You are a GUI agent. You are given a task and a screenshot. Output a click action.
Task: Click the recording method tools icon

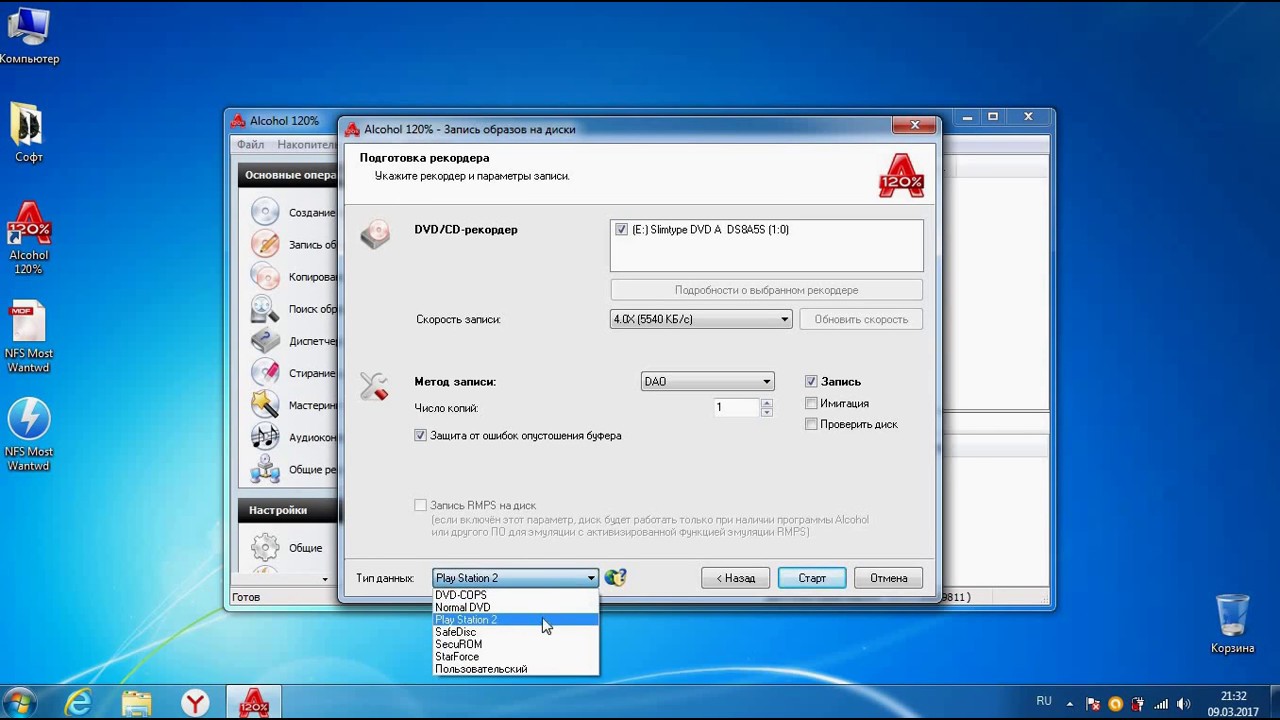click(x=374, y=386)
